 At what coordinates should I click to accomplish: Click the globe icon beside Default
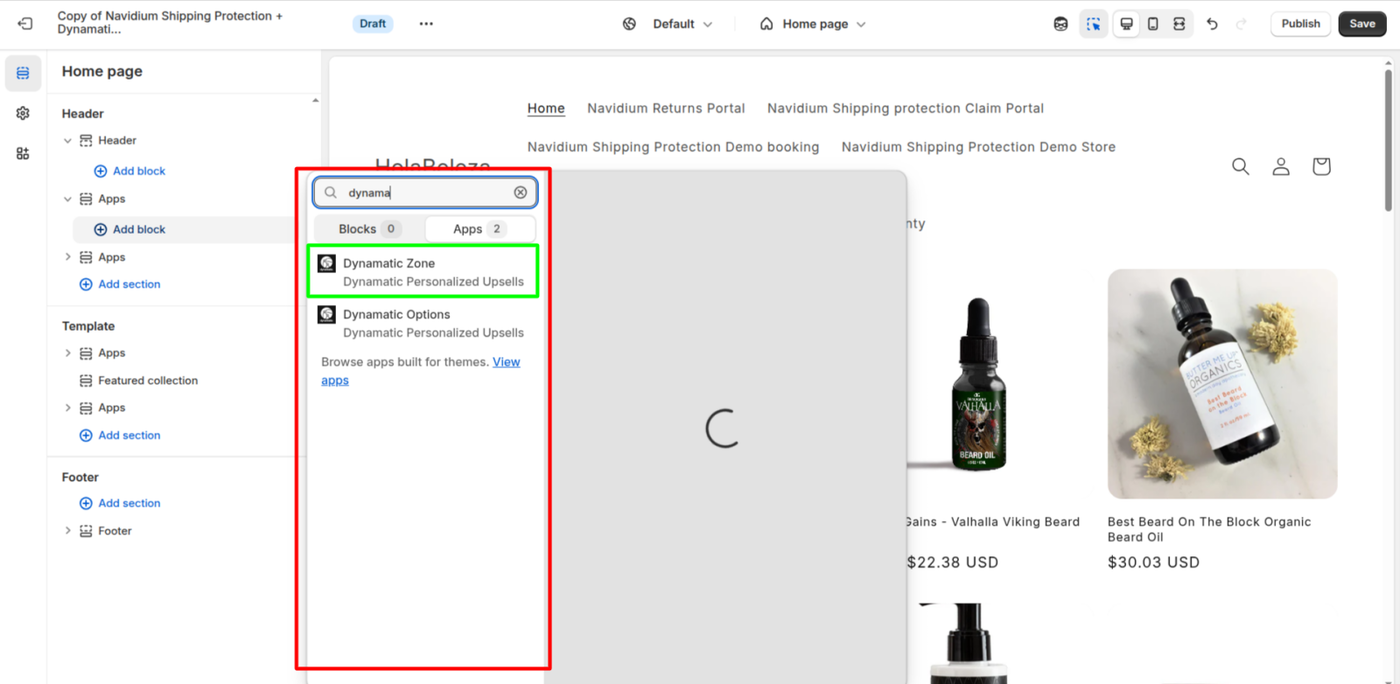tap(629, 24)
